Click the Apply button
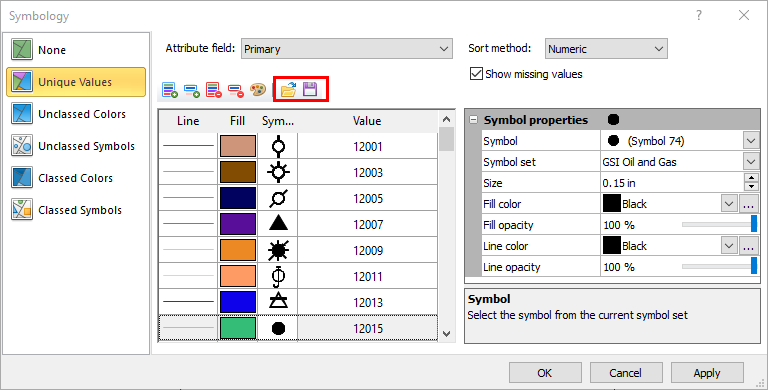Viewport: 768px width, 390px height. 707,373
